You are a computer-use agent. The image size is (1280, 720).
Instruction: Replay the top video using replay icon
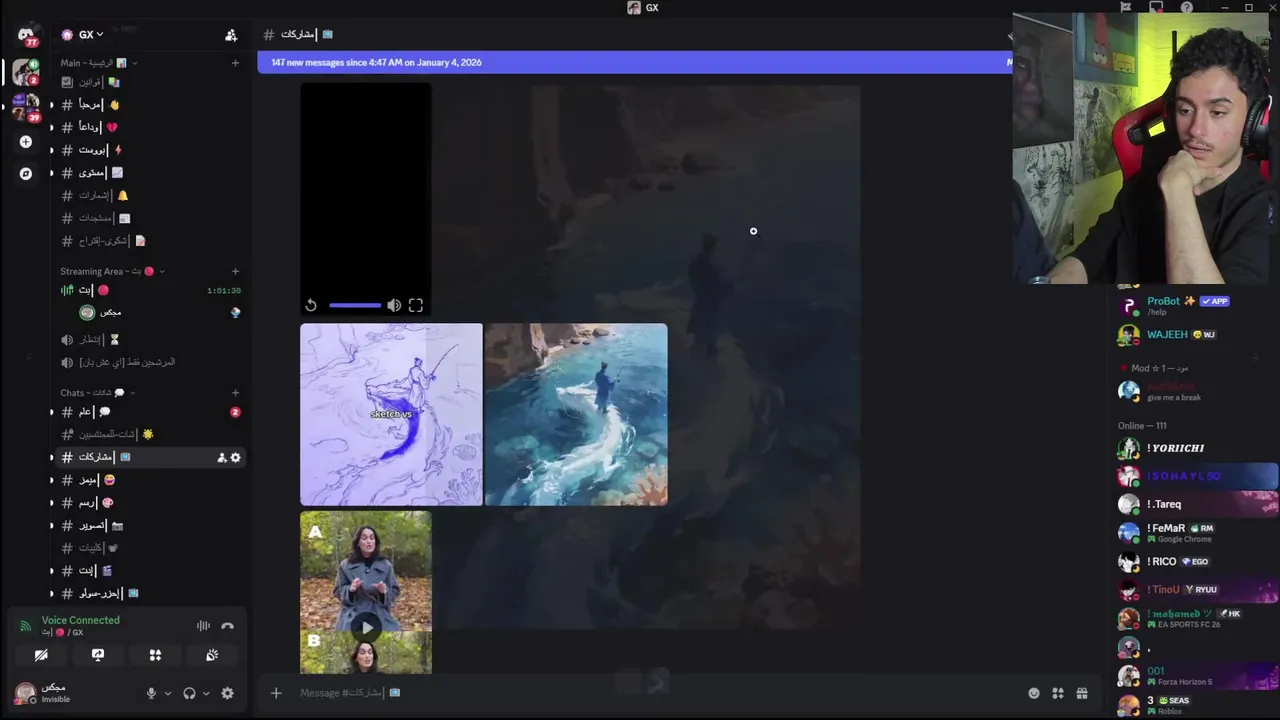(311, 306)
